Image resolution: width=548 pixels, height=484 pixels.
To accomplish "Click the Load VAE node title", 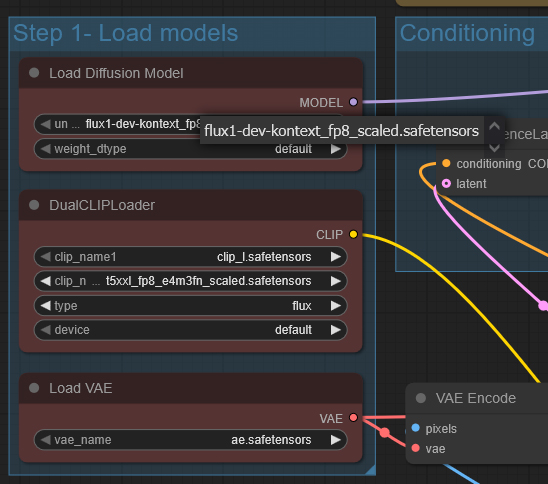I will pos(81,388).
